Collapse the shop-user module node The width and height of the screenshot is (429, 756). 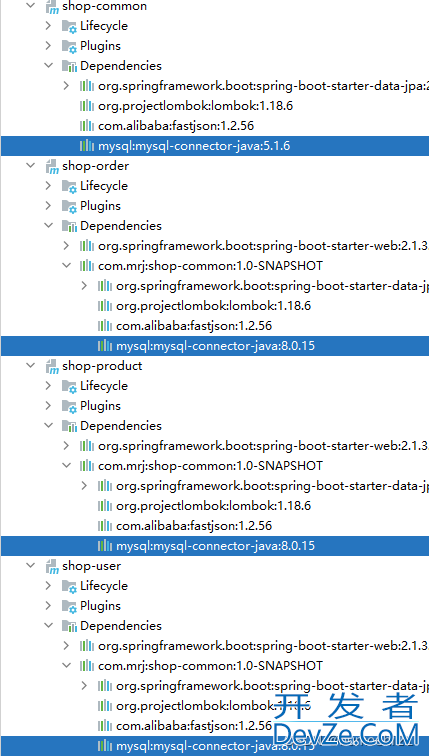tap(31, 566)
